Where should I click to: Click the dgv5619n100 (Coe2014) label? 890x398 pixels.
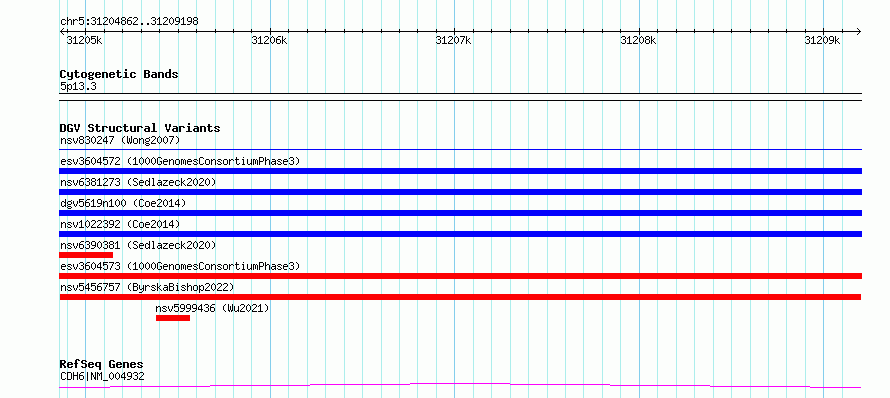pyautogui.click(x=123, y=203)
